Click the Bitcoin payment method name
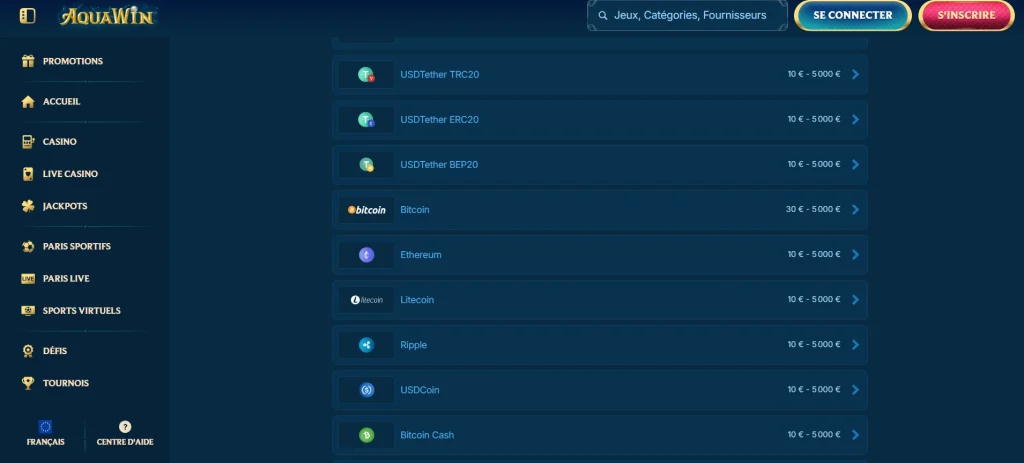Viewport: 1024px width, 463px height. tap(415, 210)
